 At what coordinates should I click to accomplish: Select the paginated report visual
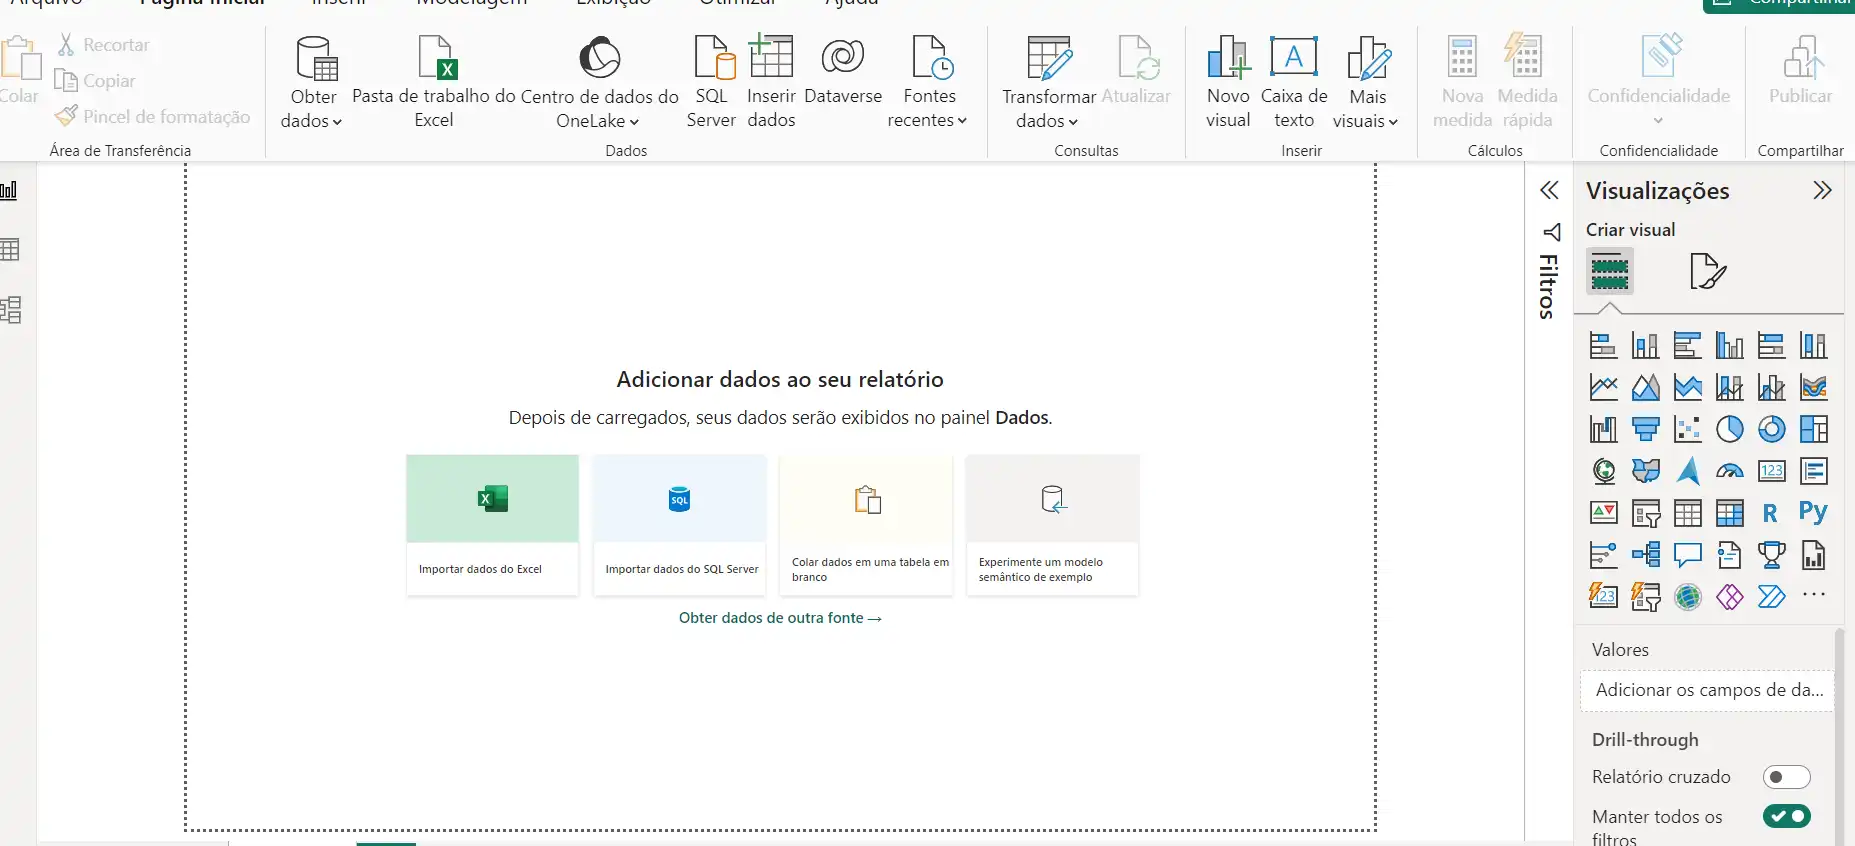coord(1813,554)
